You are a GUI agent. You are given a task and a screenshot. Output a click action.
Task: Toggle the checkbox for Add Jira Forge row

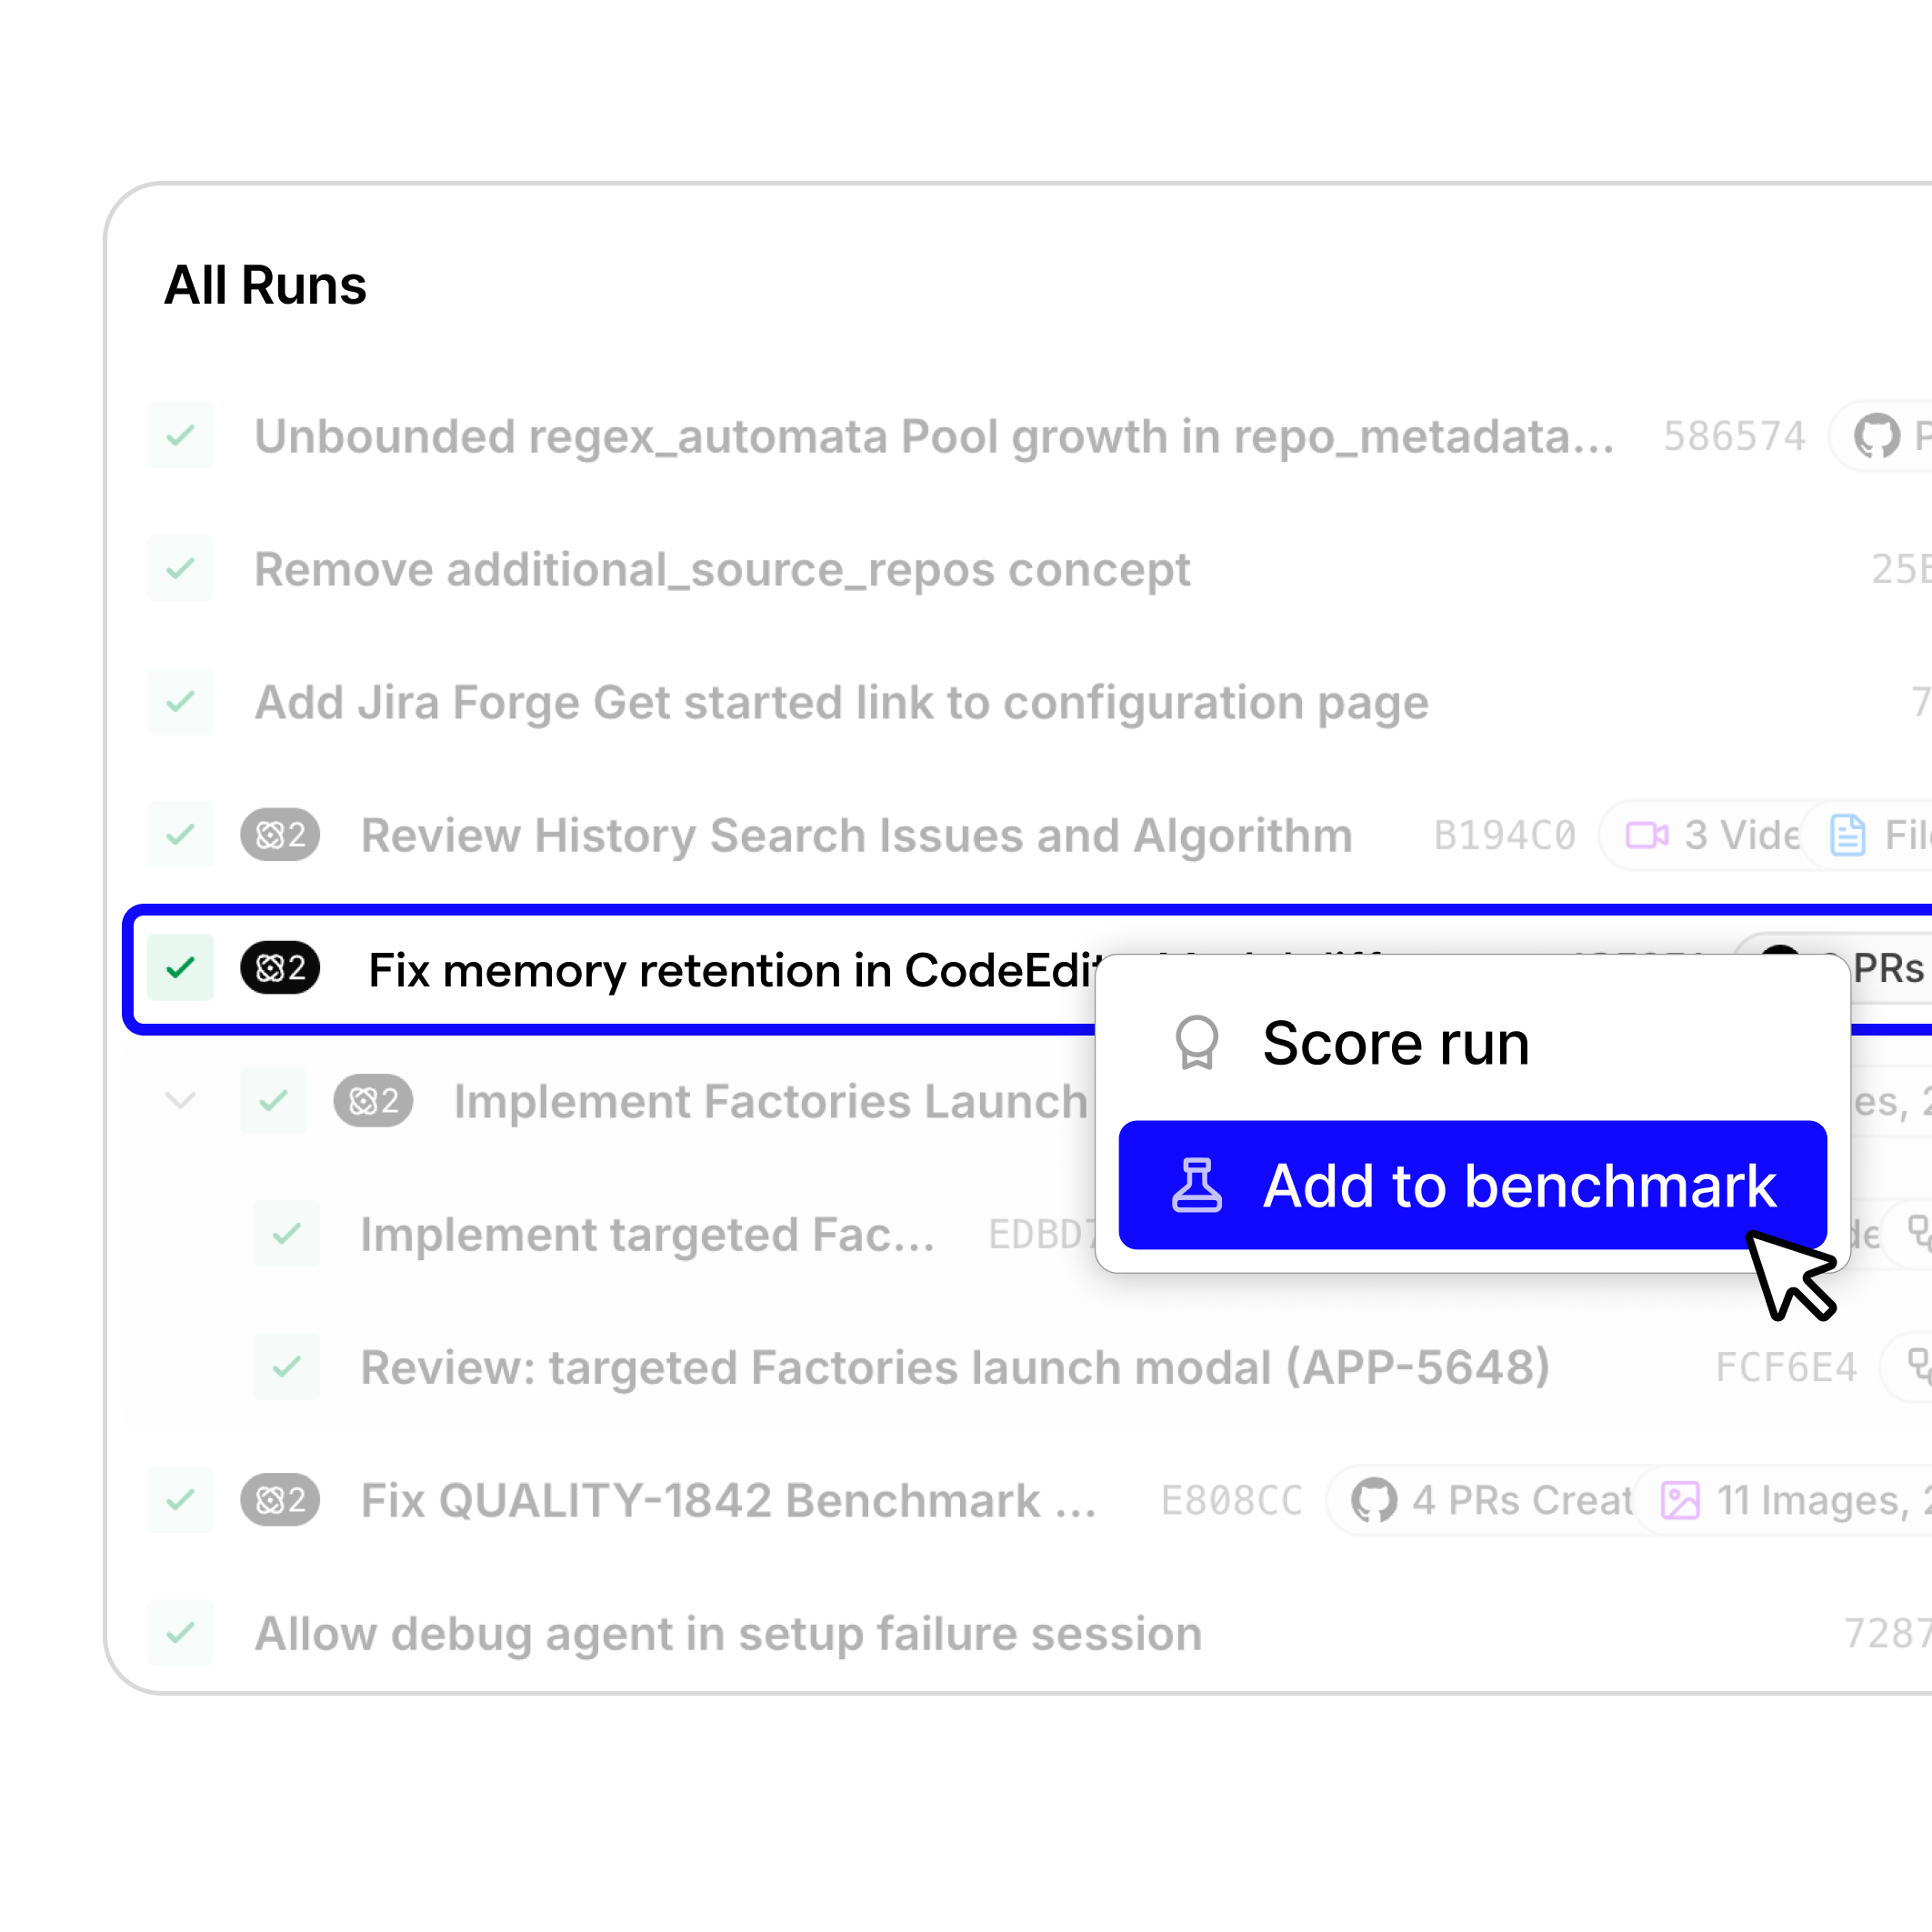[x=180, y=702]
